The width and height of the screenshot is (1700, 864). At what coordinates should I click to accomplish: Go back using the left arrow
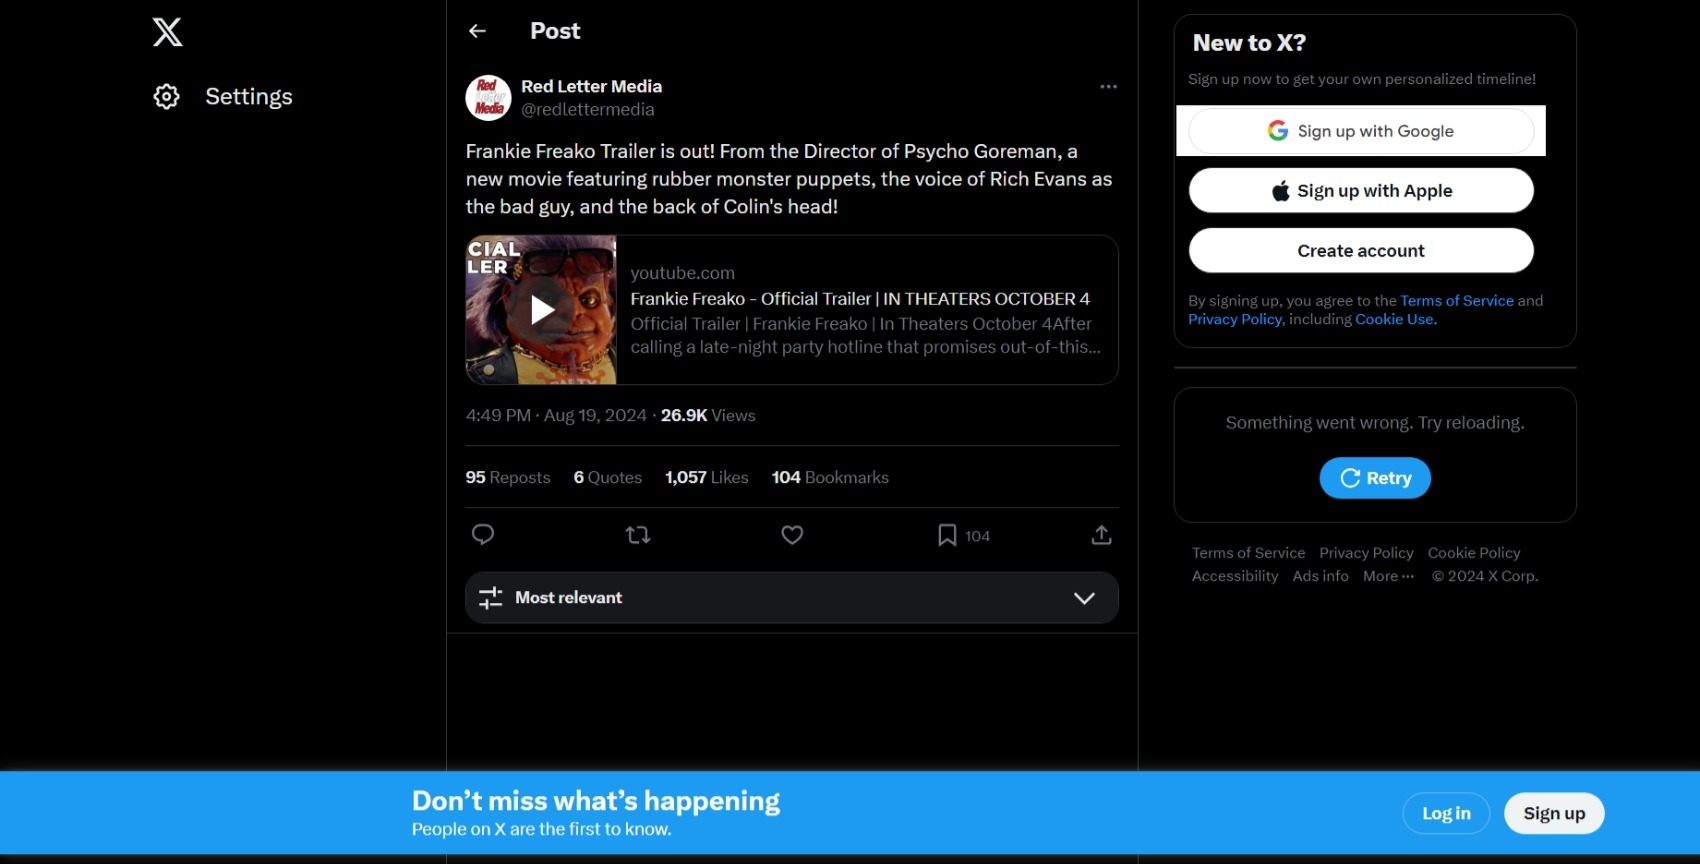pos(477,31)
